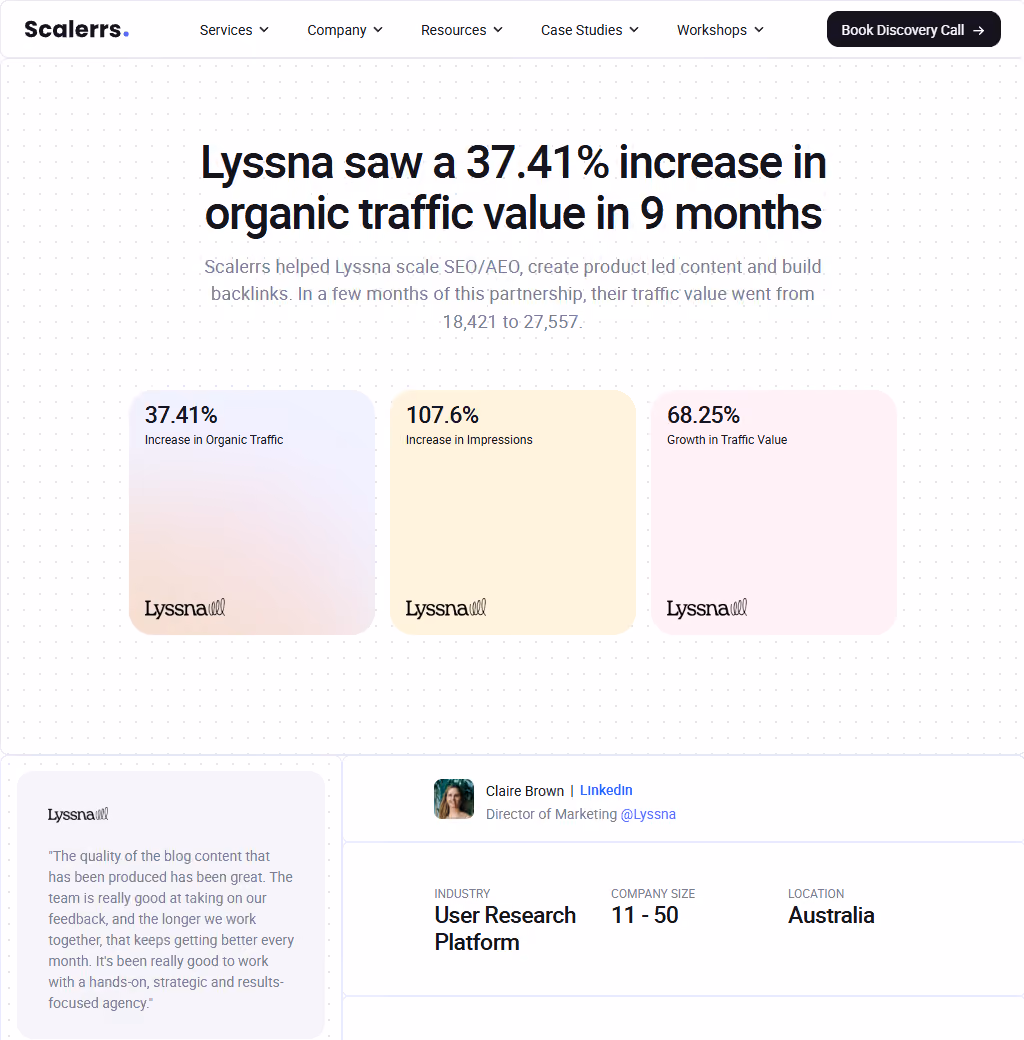Click the 'COMPANY SIZE' label
This screenshot has height=1040, width=1024.
653,893
